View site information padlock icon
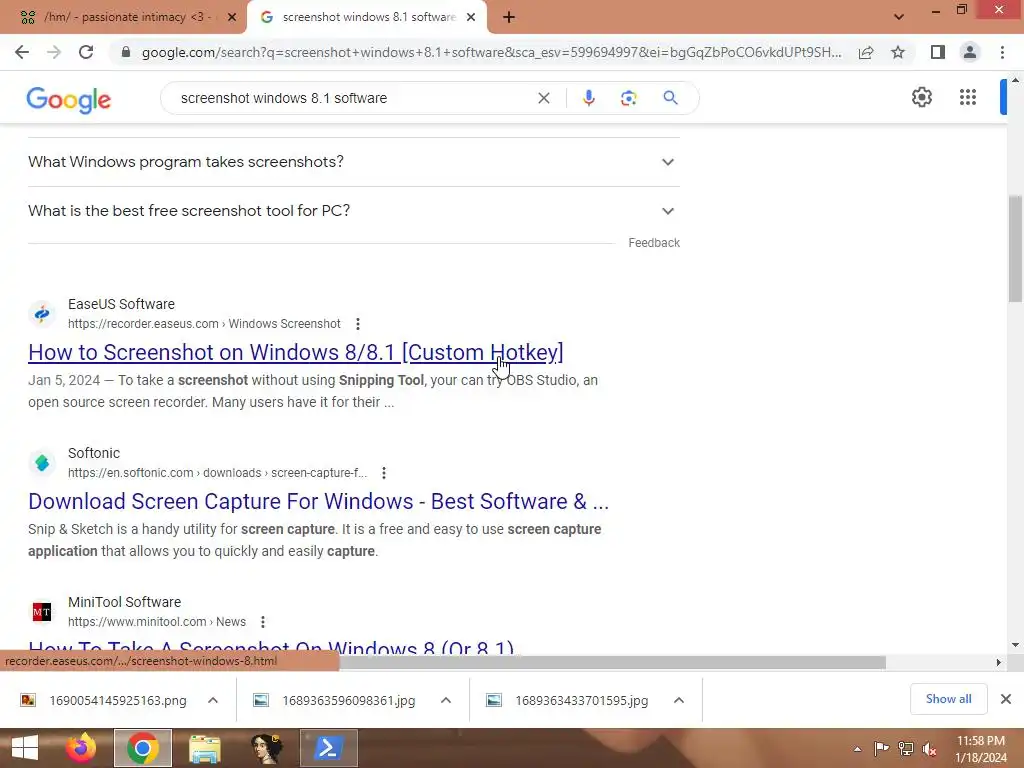 (126, 52)
